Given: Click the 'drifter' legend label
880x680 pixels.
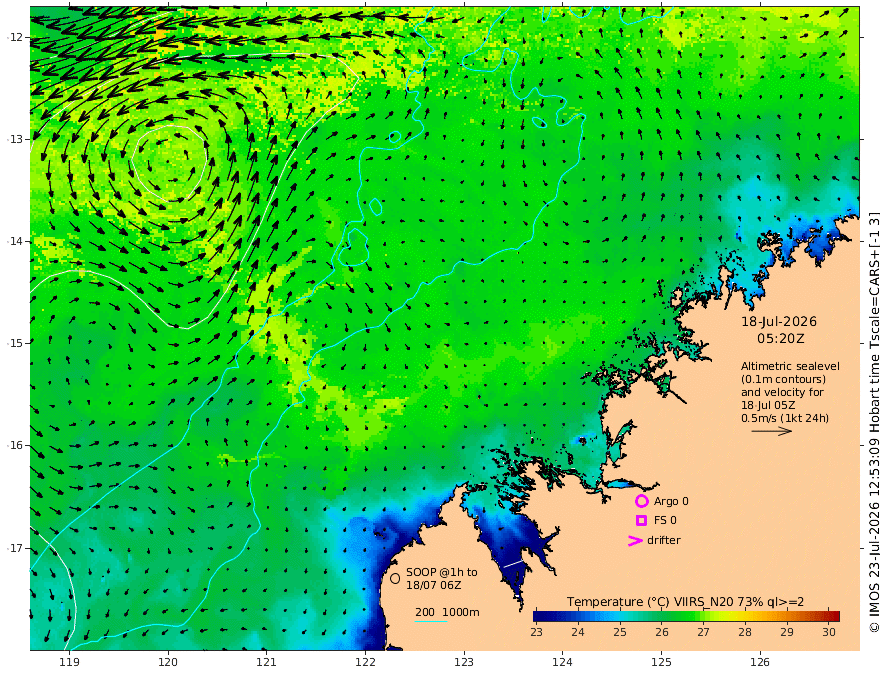Looking at the screenshot, I should [664, 540].
